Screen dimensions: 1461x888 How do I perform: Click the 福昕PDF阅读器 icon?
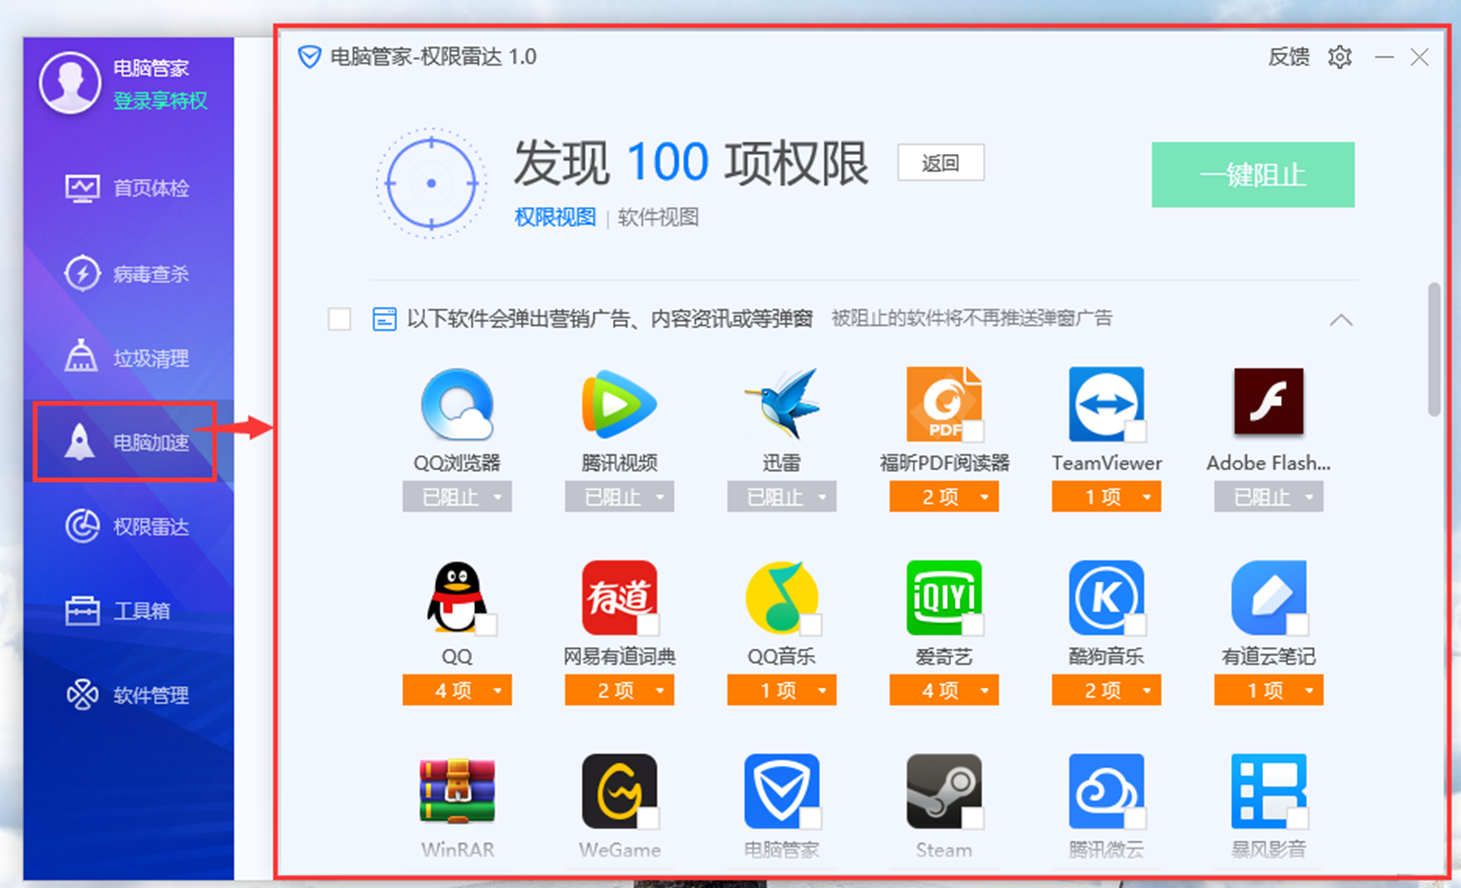(944, 405)
